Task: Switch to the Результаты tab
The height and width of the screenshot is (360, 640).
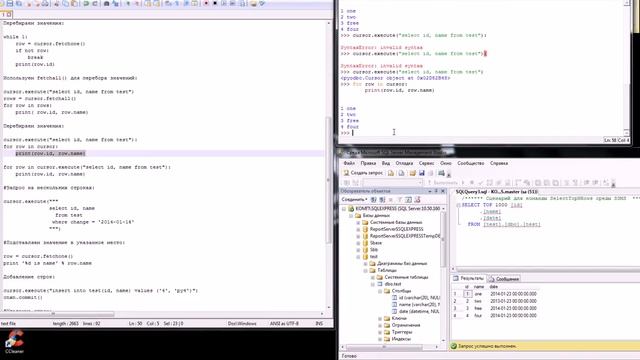Action: click(469, 278)
